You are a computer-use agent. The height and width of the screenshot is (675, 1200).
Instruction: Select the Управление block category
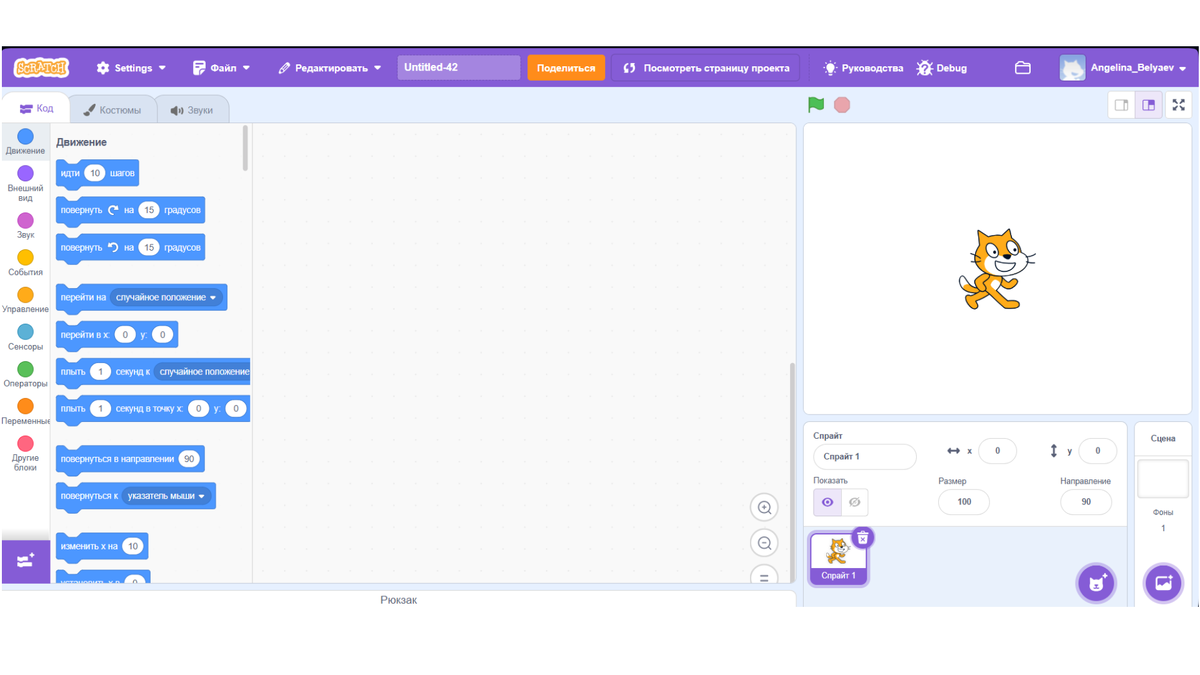click(x=25, y=299)
